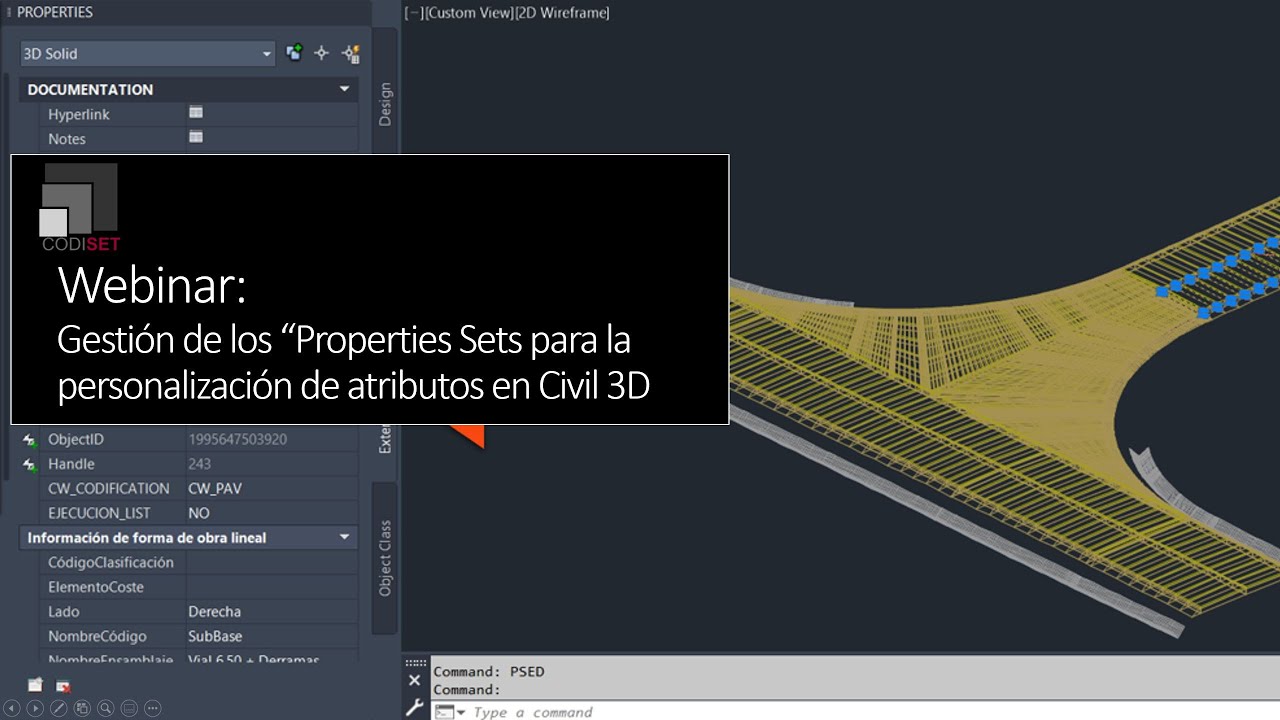Click the command line grip handle
The width and height of the screenshot is (1280, 720).
point(415,662)
